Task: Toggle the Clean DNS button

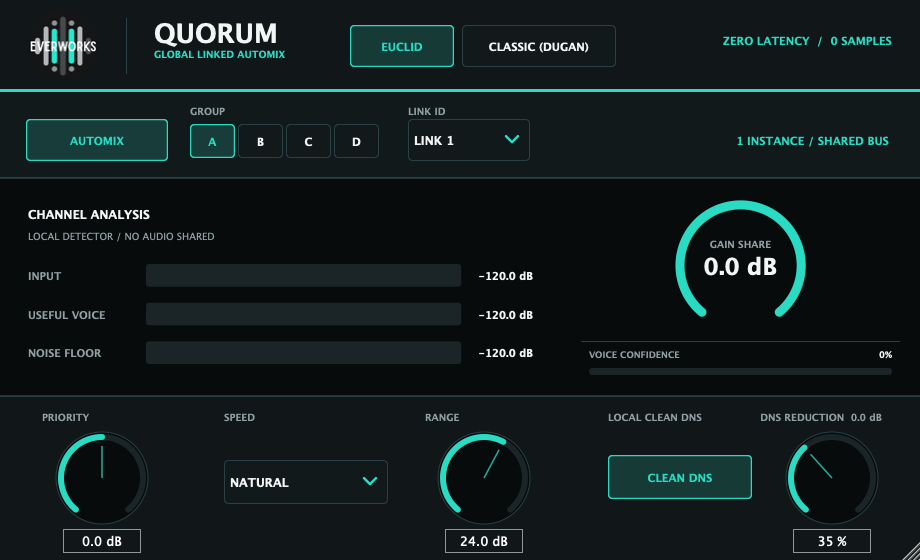Action: click(x=679, y=477)
